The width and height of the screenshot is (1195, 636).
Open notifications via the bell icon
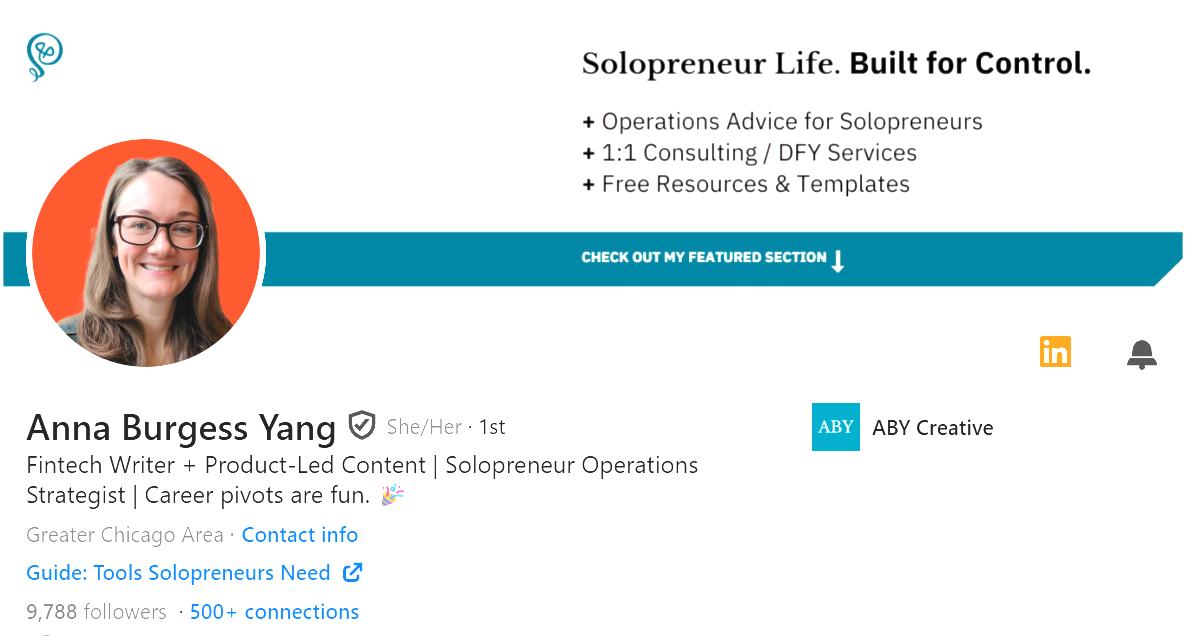(x=1142, y=352)
